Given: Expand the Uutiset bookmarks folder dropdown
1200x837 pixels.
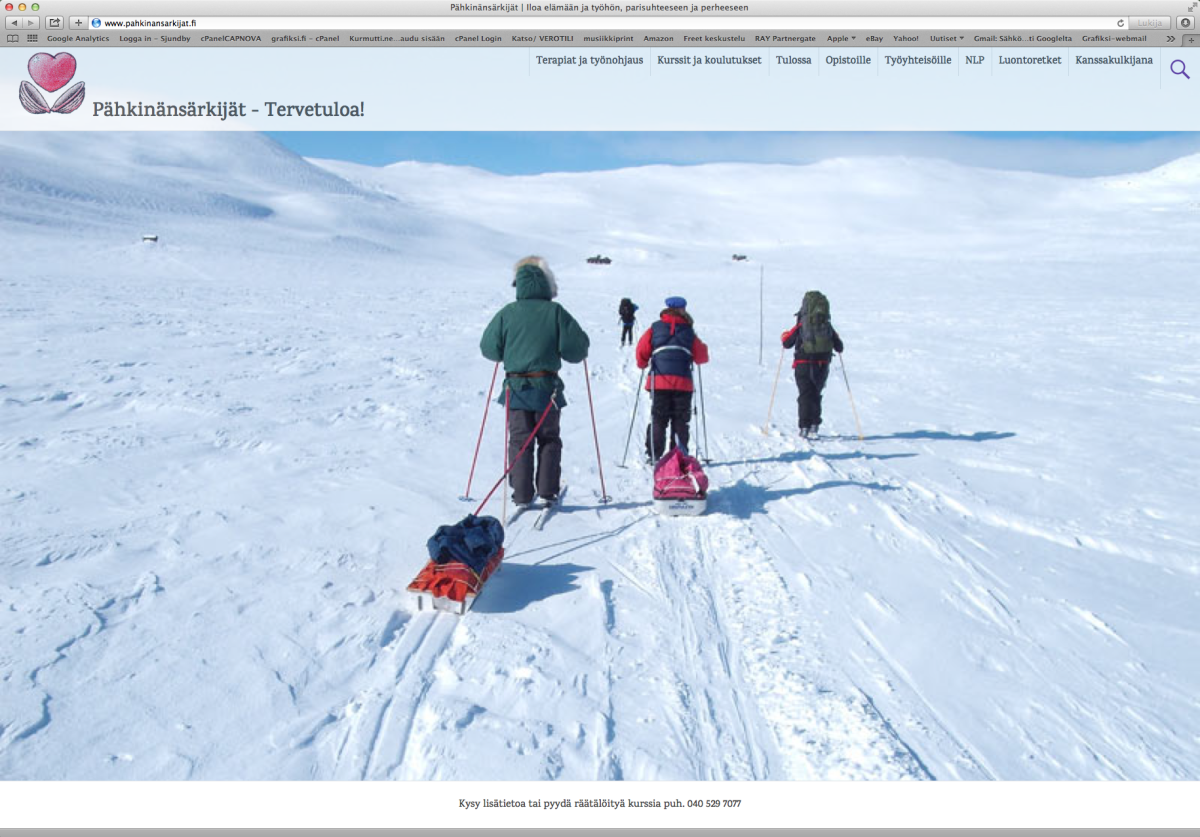Looking at the screenshot, I should pyautogui.click(x=947, y=38).
